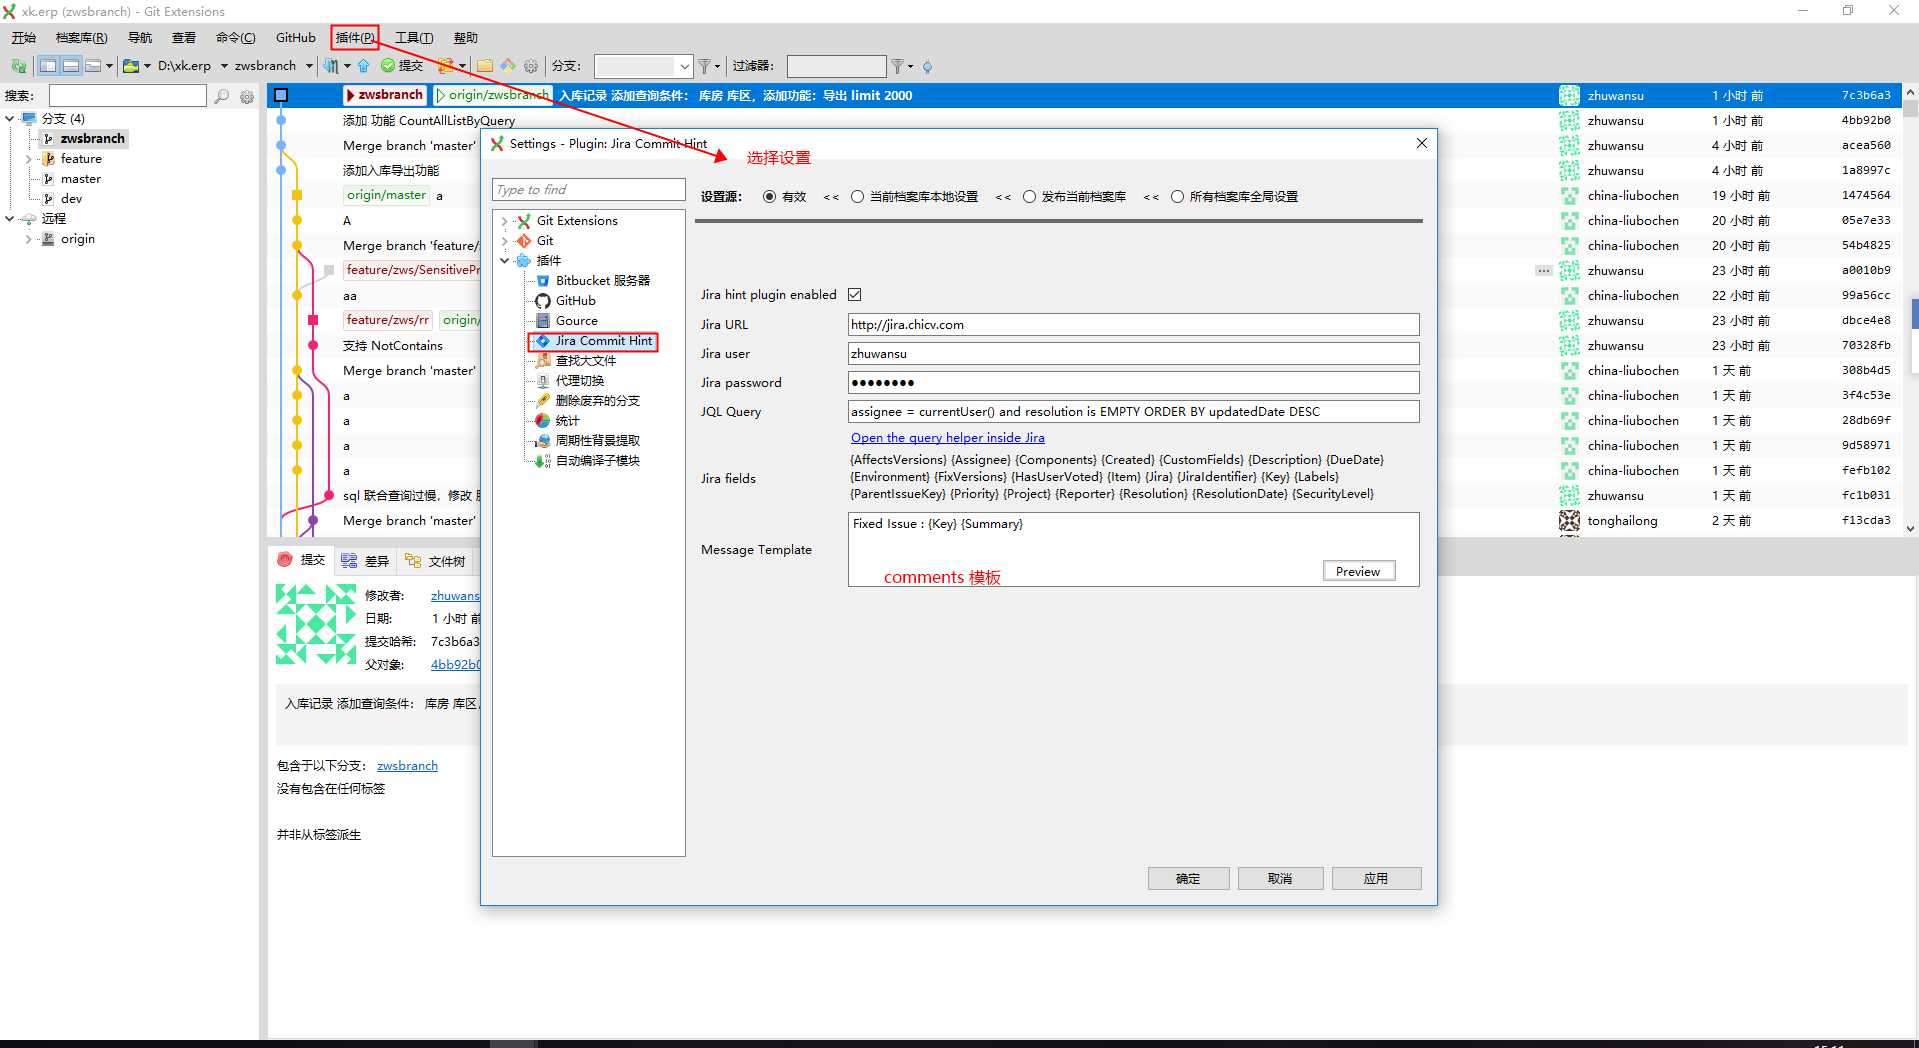Click the search magnifier icon in left panel

222,96
